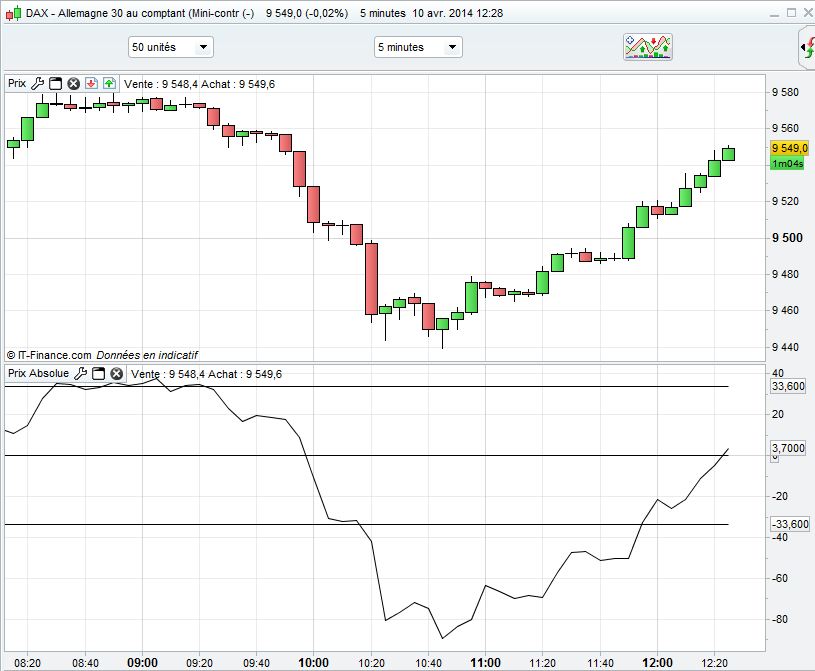The height and width of the screenshot is (671, 815).
Task: Remove the Prix panel with X icon
Action: click(x=74, y=83)
